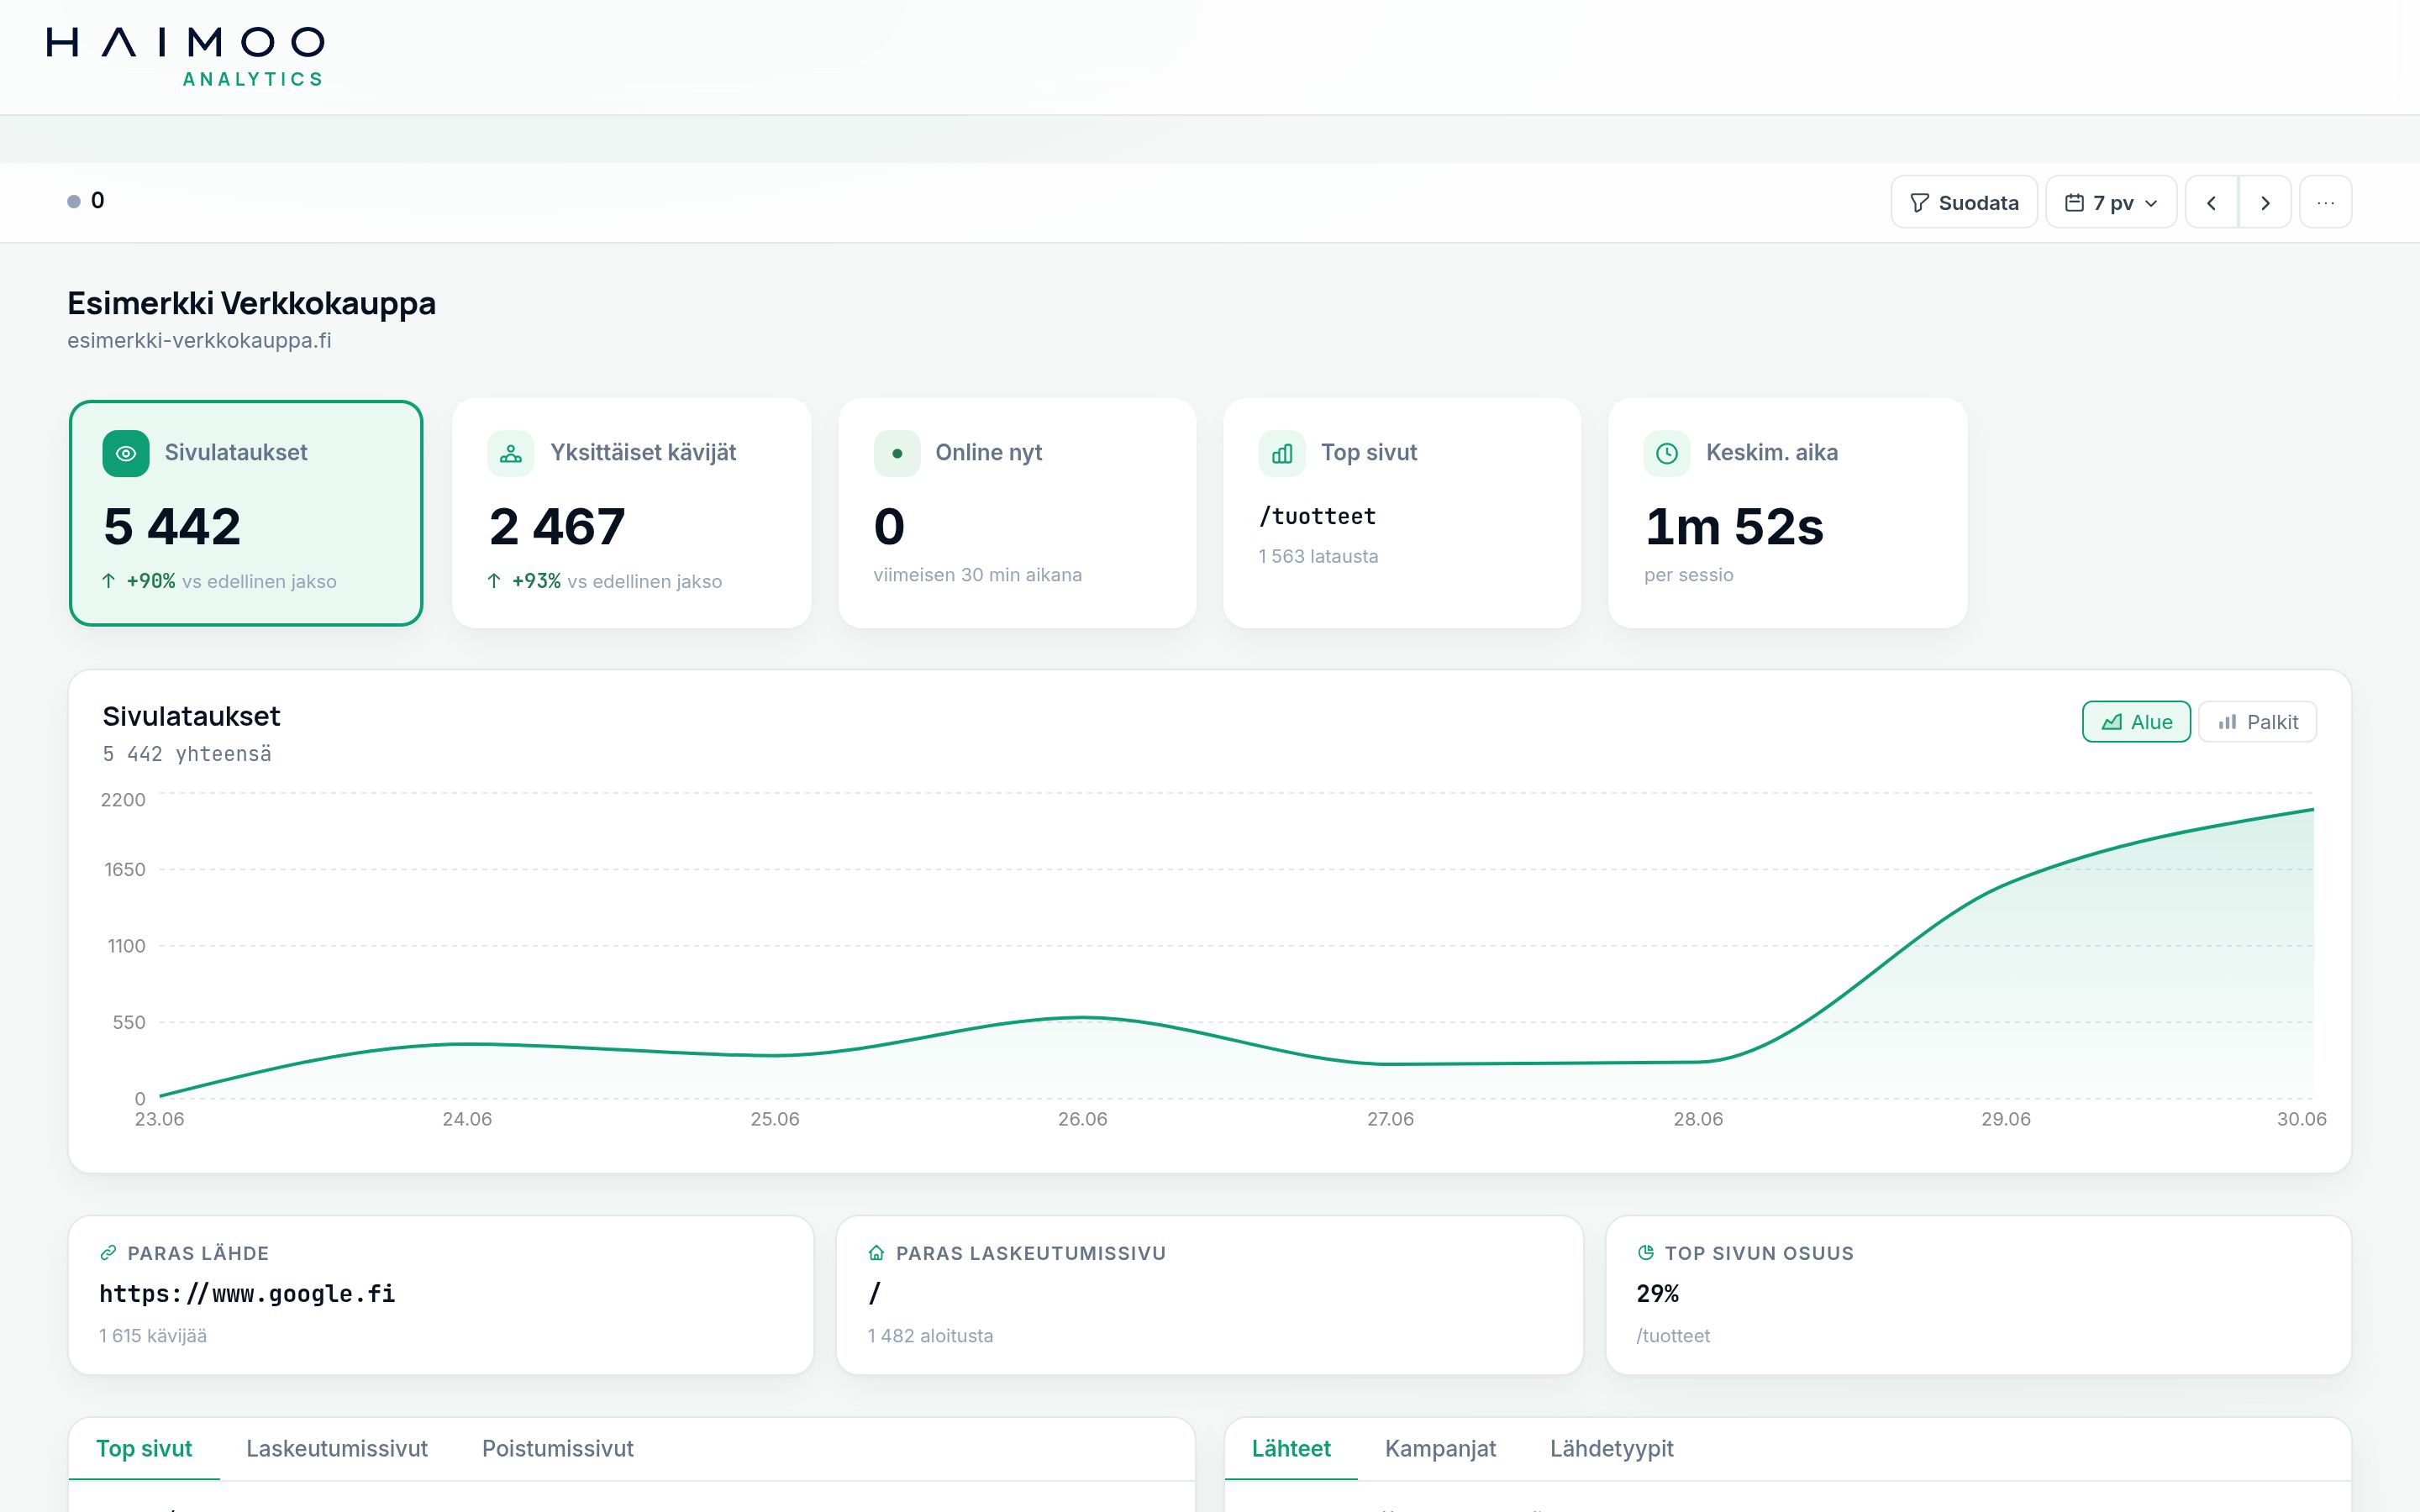Click the 29% top page share value
The image size is (2420, 1512).
pyautogui.click(x=1657, y=1294)
